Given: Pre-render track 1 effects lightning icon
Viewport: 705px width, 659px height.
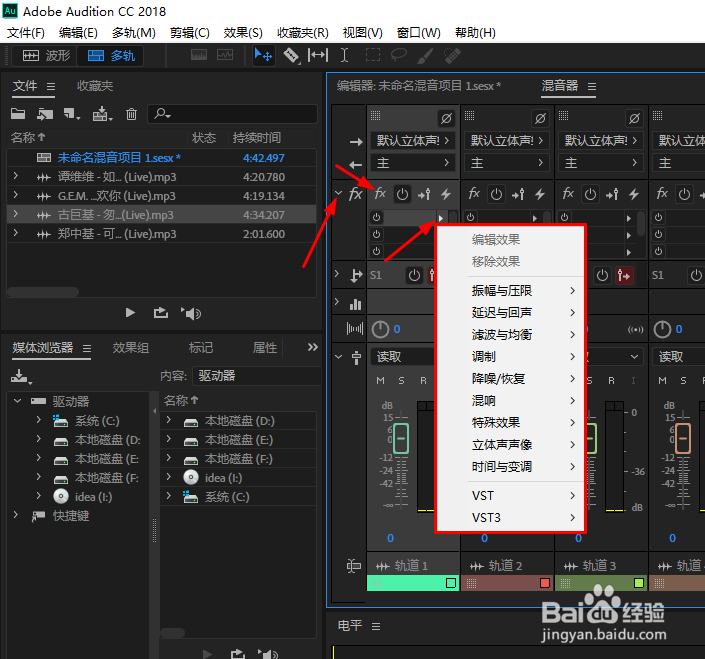Looking at the screenshot, I should (446, 194).
